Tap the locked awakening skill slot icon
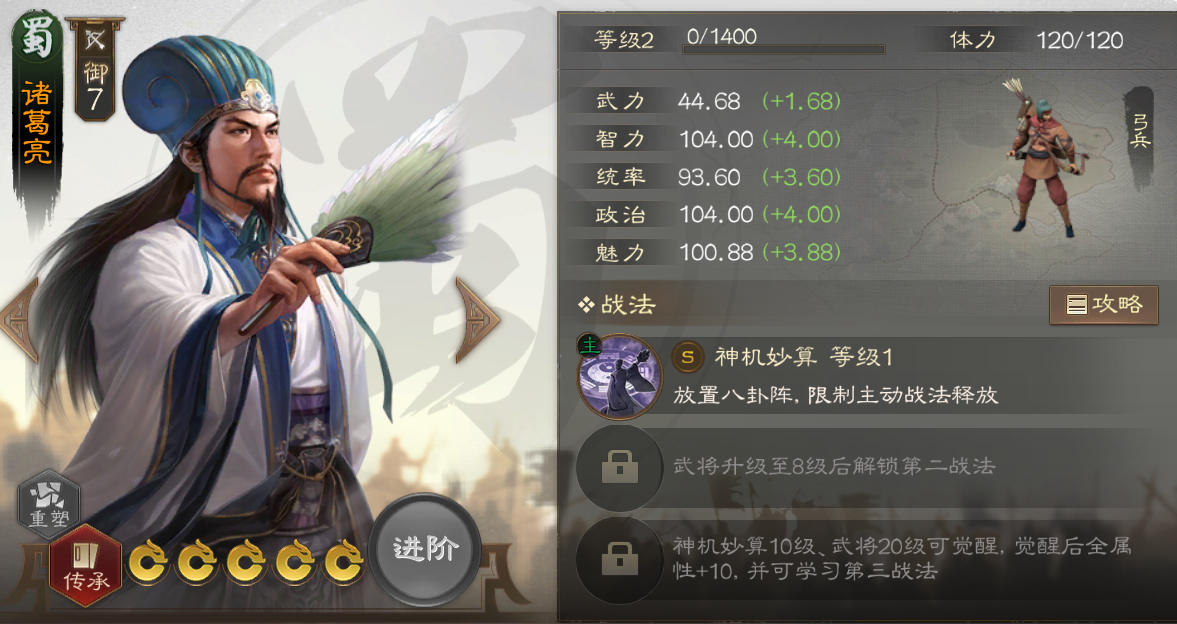 (620, 559)
